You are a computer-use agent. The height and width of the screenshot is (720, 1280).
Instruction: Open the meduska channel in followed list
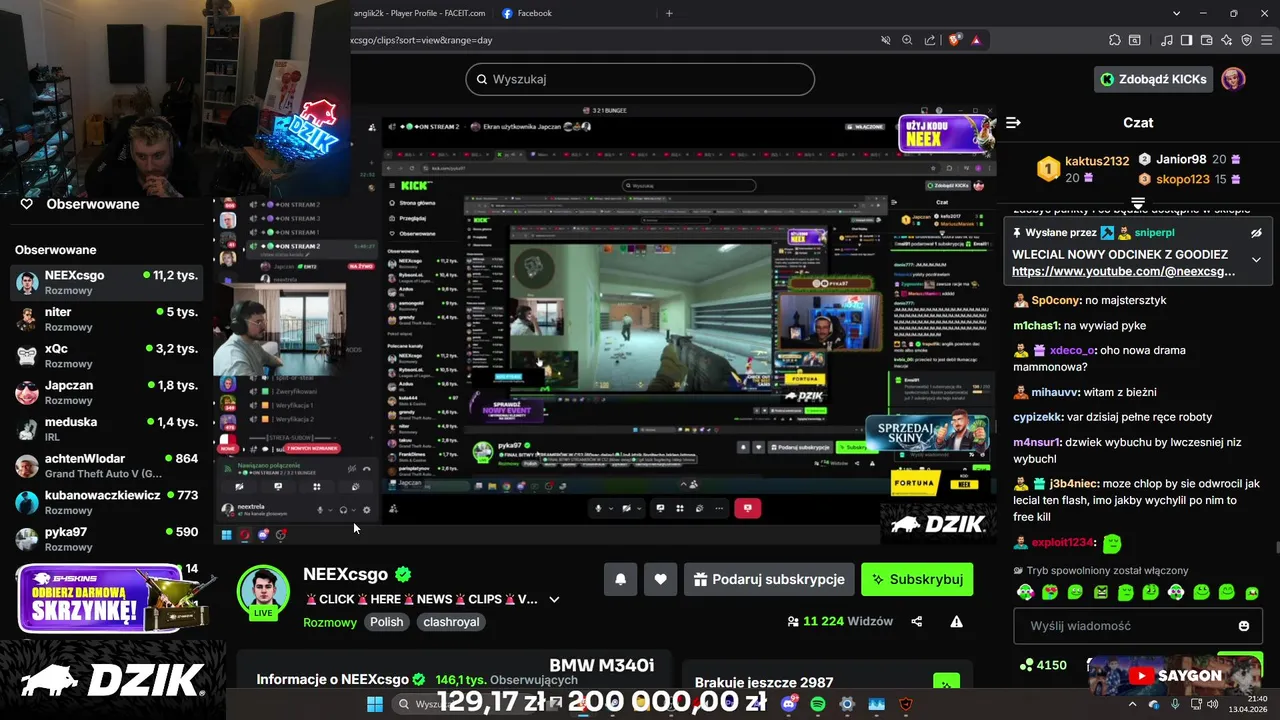pos(107,429)
